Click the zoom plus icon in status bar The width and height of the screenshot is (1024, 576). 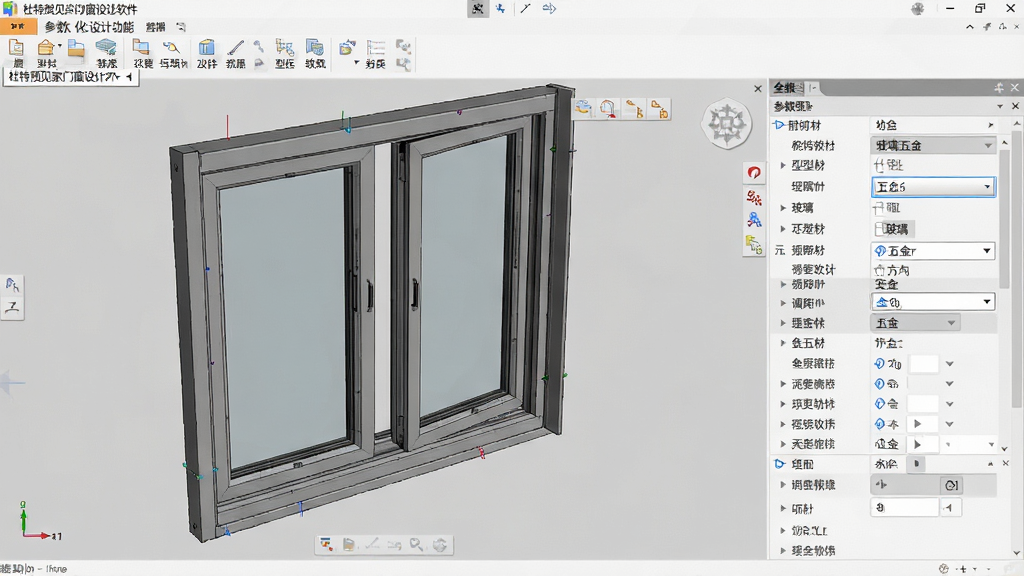point(963,569)
